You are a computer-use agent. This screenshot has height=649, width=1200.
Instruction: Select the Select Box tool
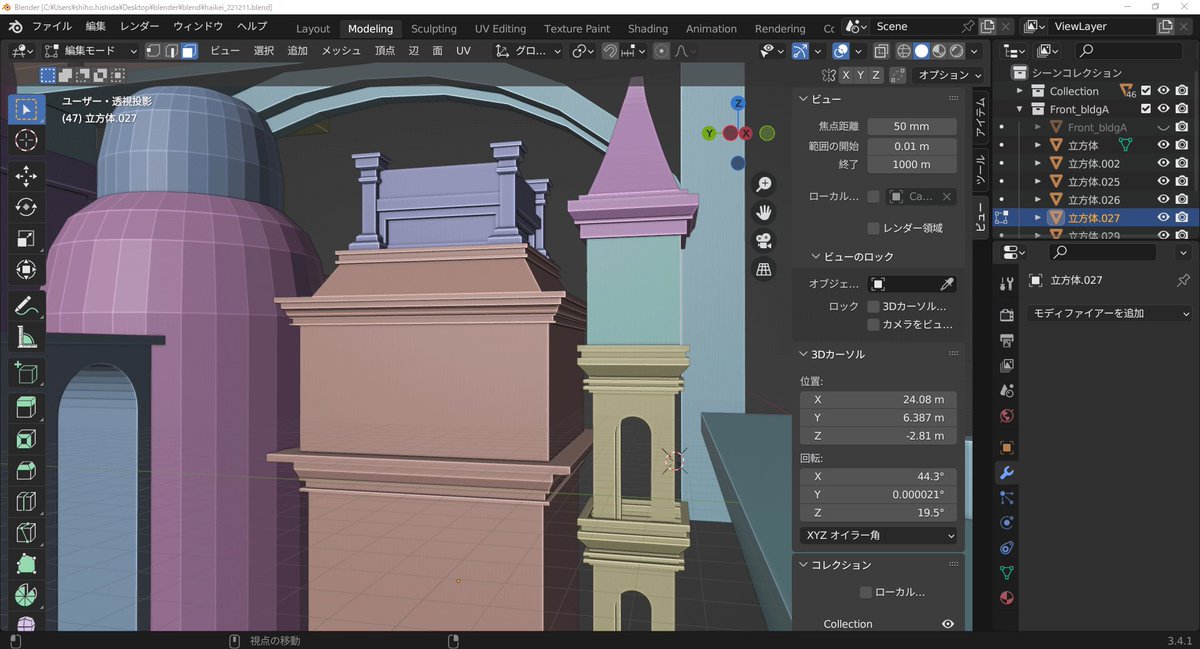point(26,109)
